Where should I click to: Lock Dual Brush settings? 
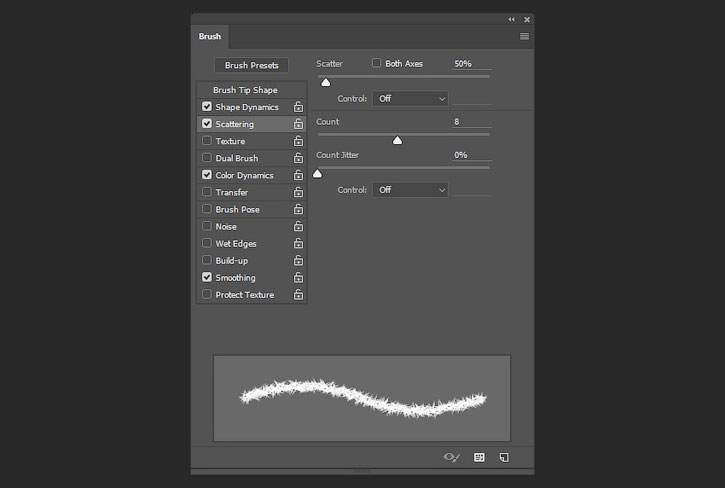pos(298,158)
